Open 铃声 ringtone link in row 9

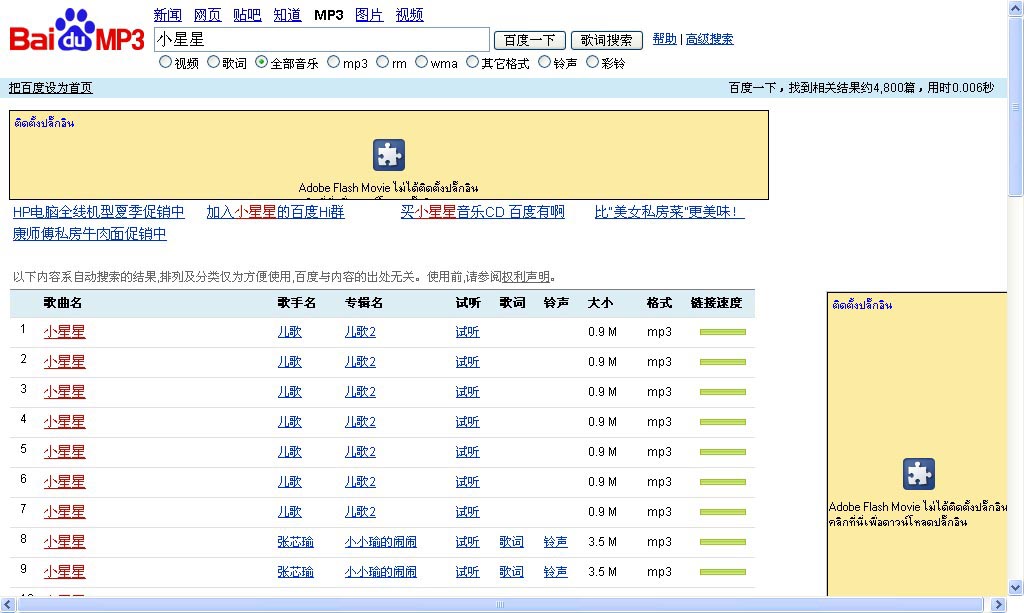click(x=556, y=572)
